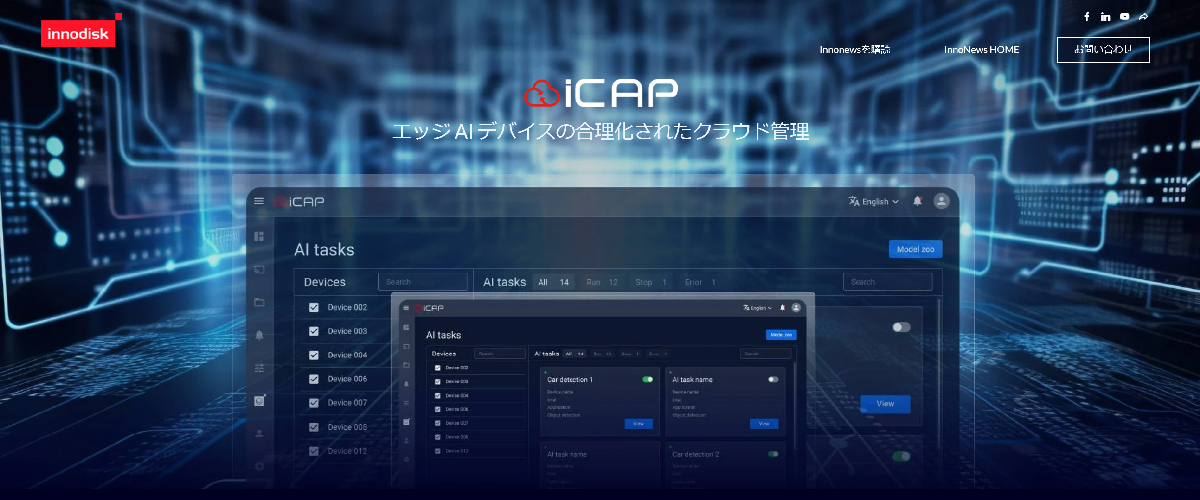The width and height of the screenshot is (1200, 500).
Task: Click the share arrow icon in header
Action: (x=1143, y=16)
